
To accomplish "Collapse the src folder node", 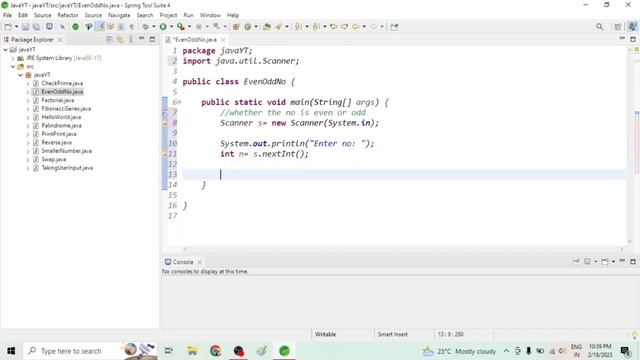I will click(13, 67).
